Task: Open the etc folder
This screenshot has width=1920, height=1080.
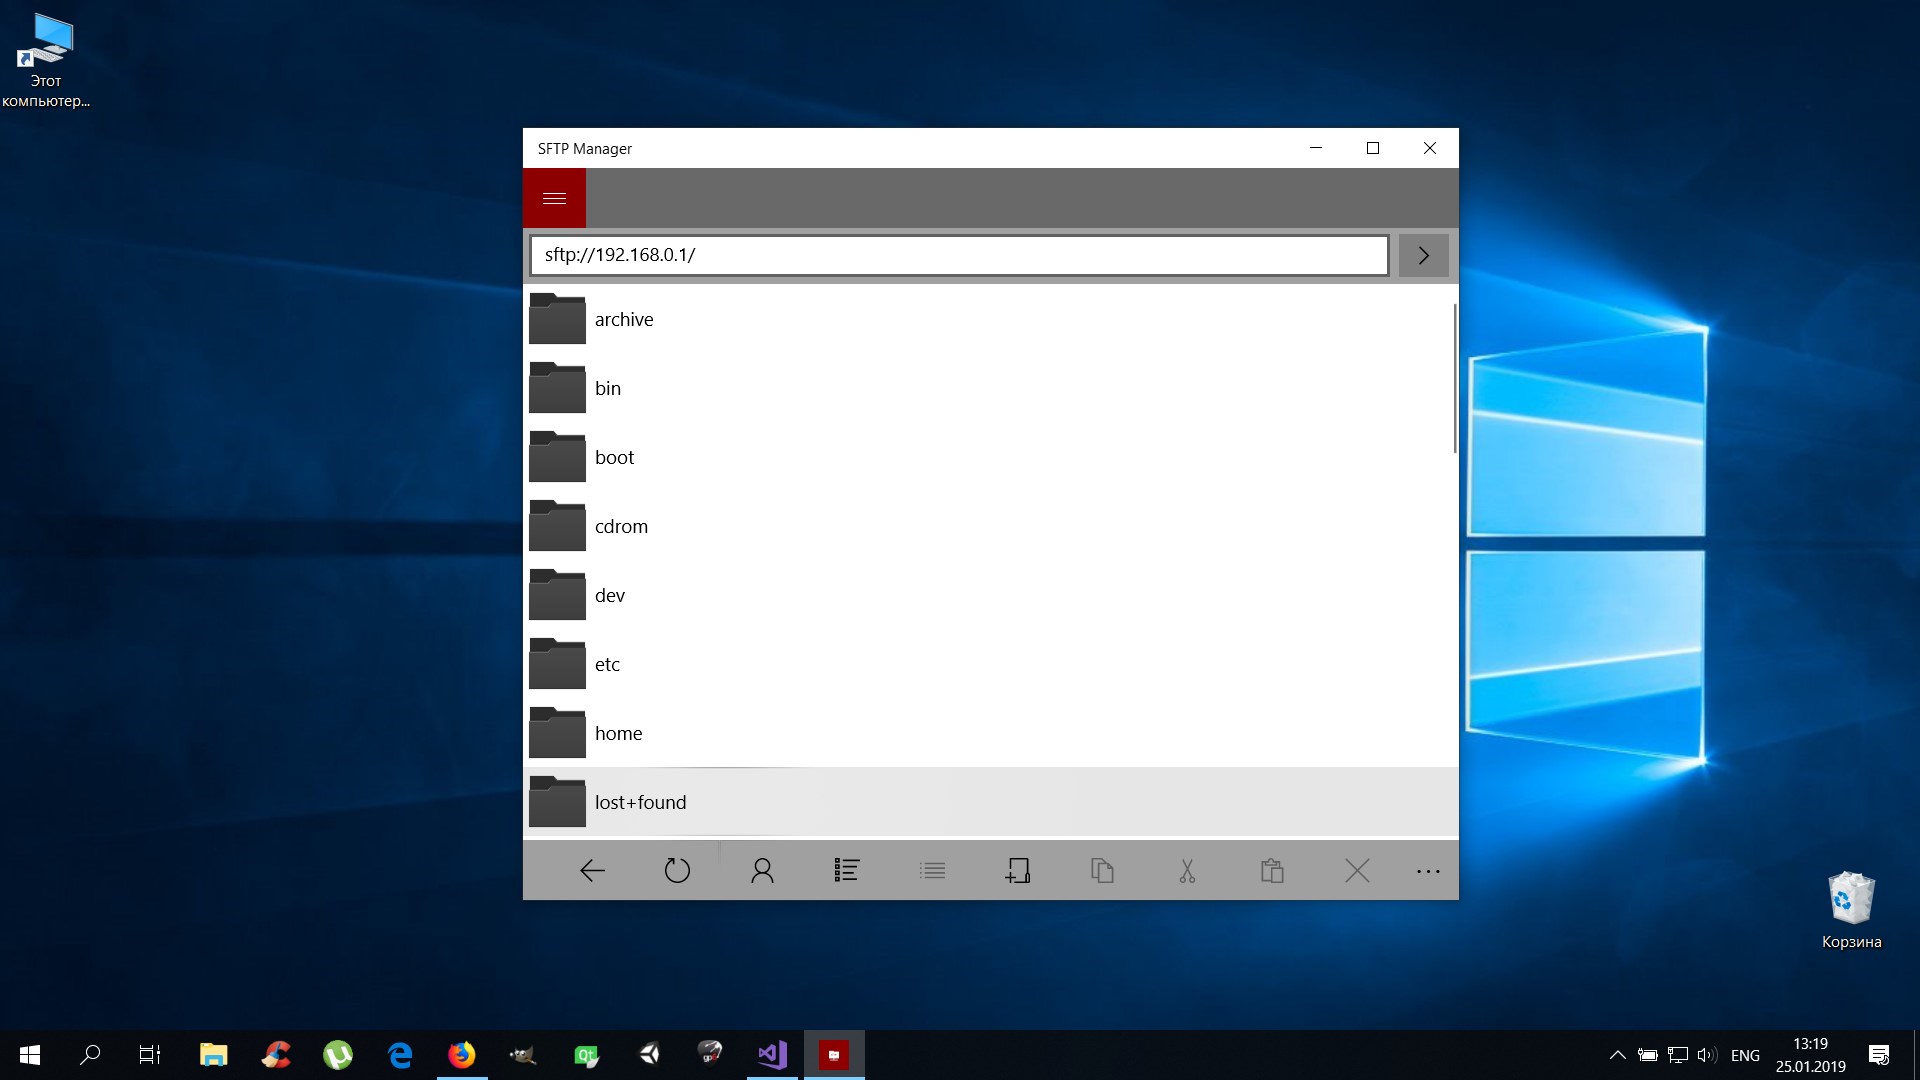Action: [607, 665]
